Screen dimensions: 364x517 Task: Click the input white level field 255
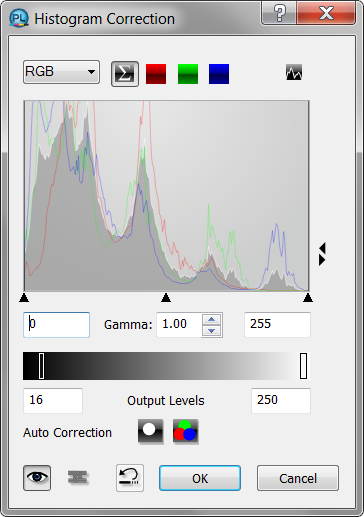coord(277,325)
